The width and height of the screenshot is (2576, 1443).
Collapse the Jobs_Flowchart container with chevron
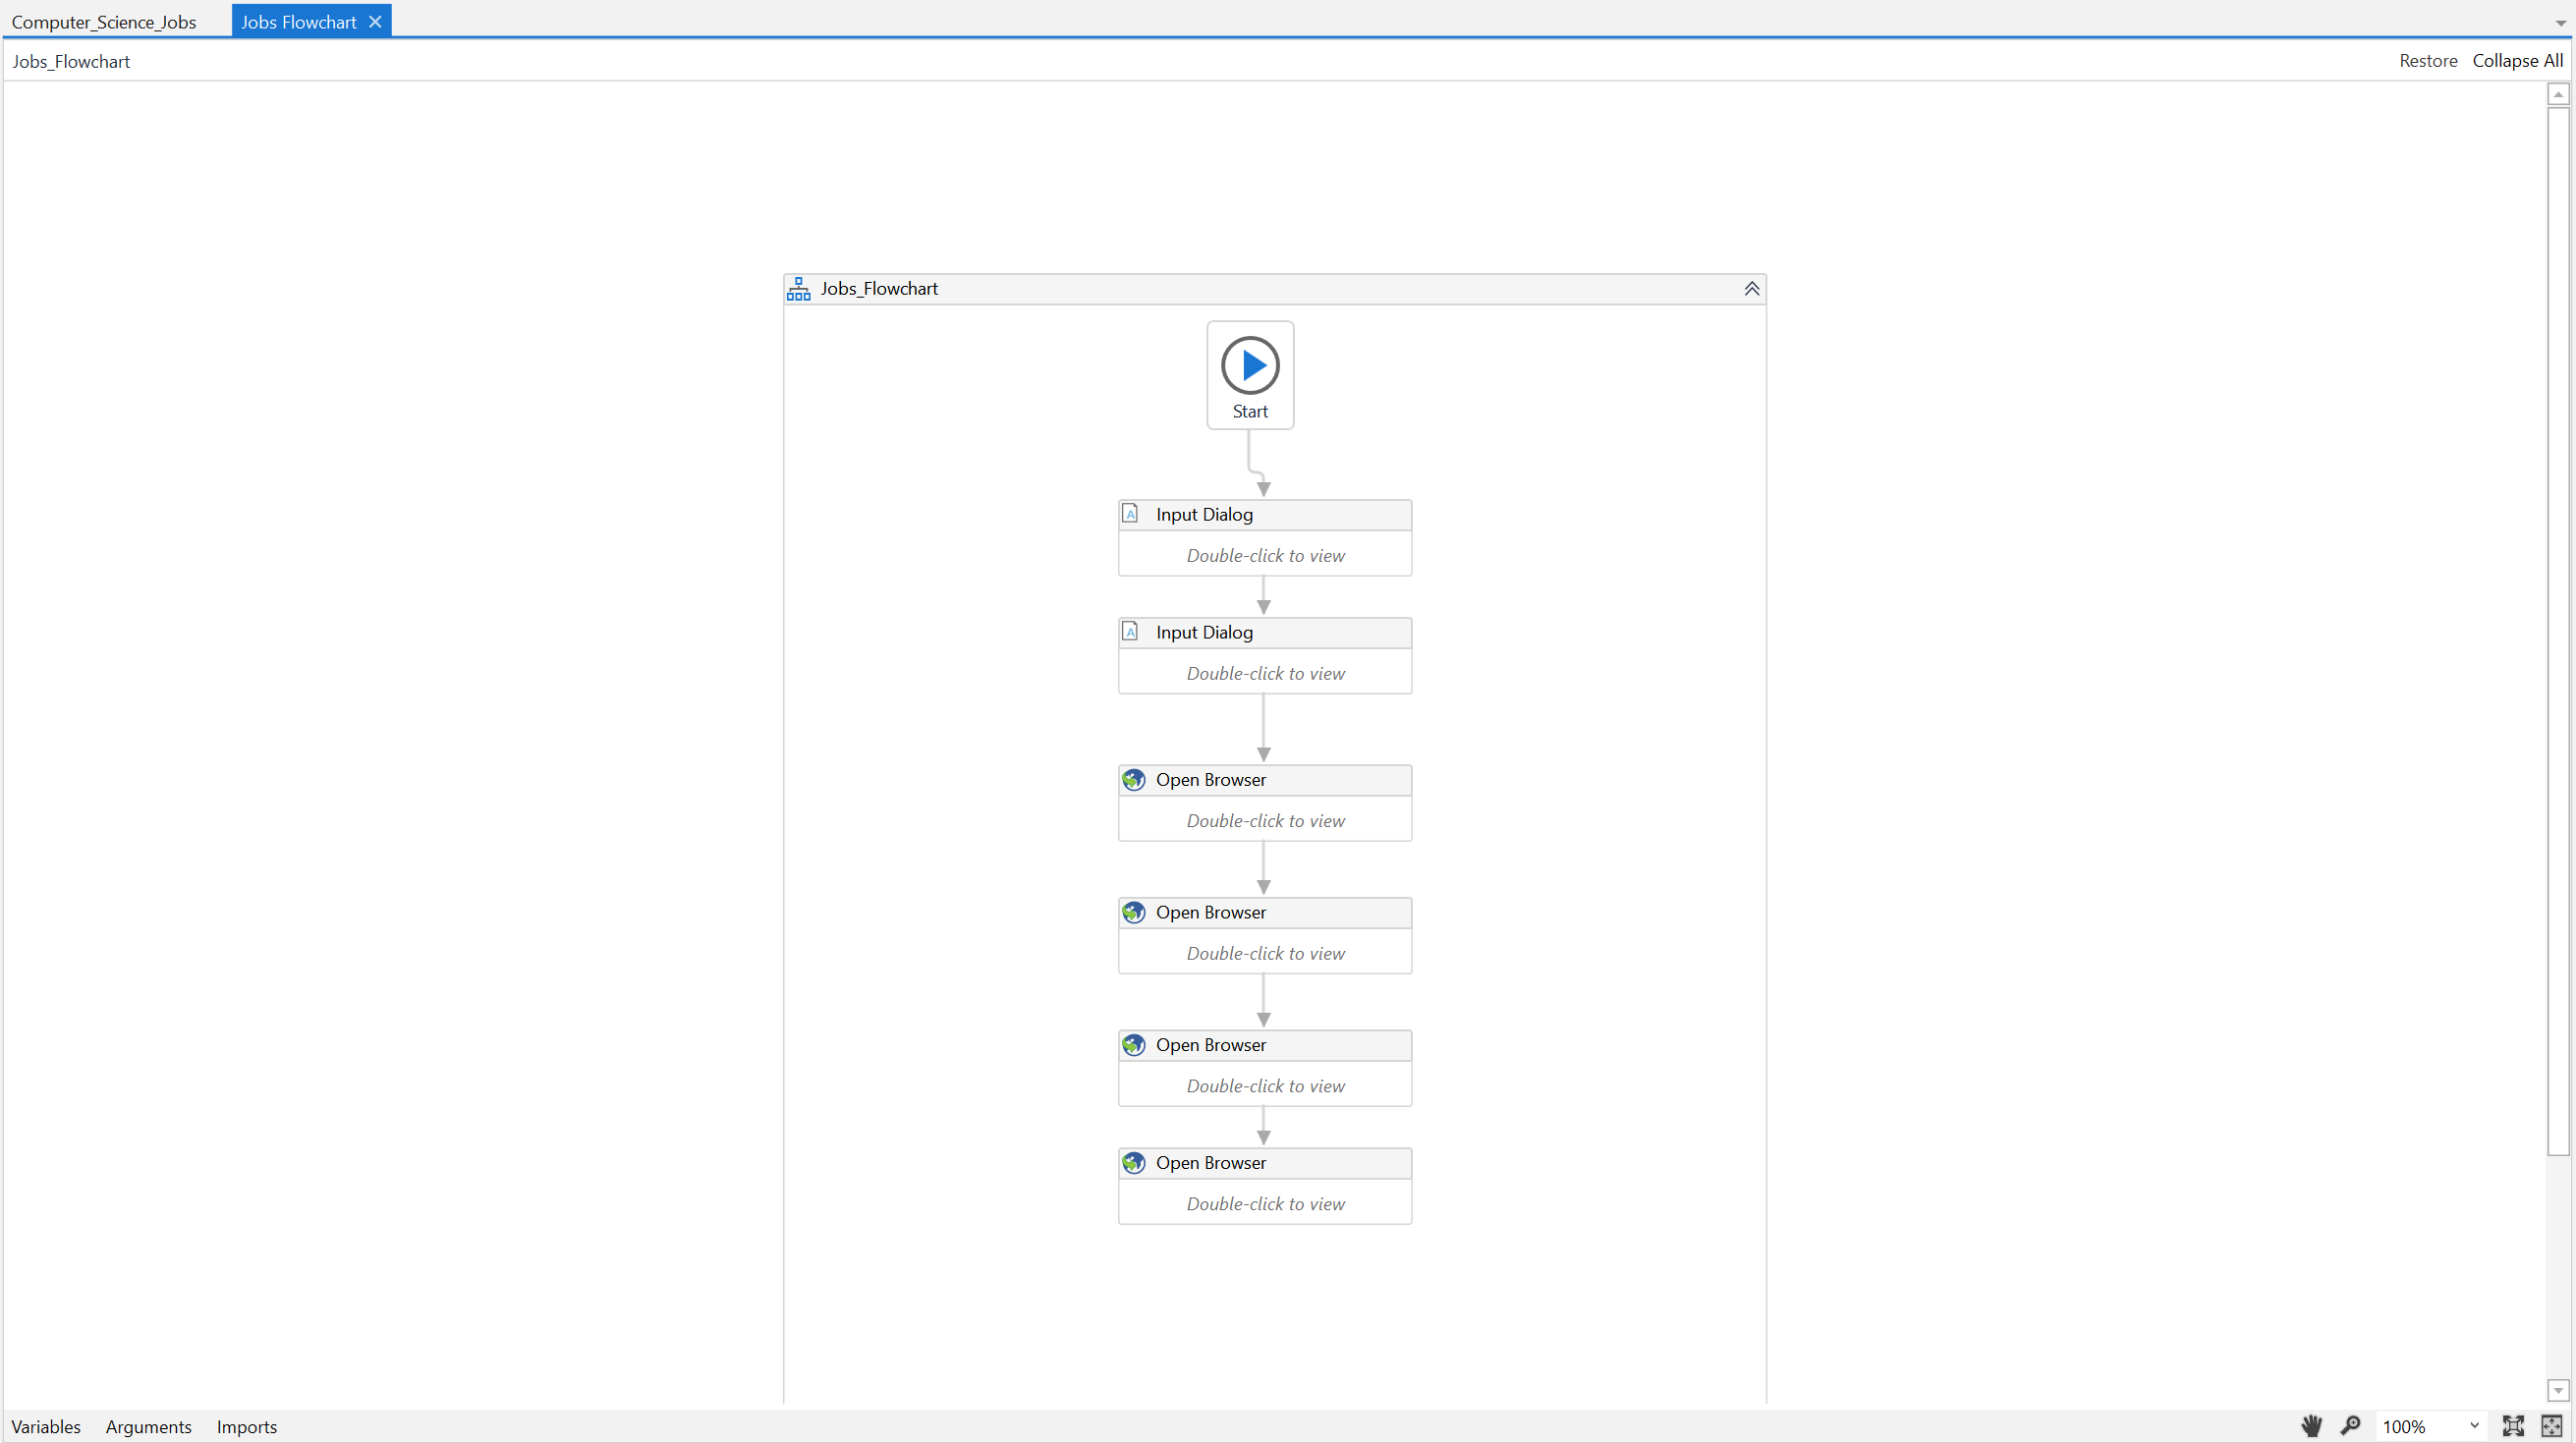(x=1751, y=289)
